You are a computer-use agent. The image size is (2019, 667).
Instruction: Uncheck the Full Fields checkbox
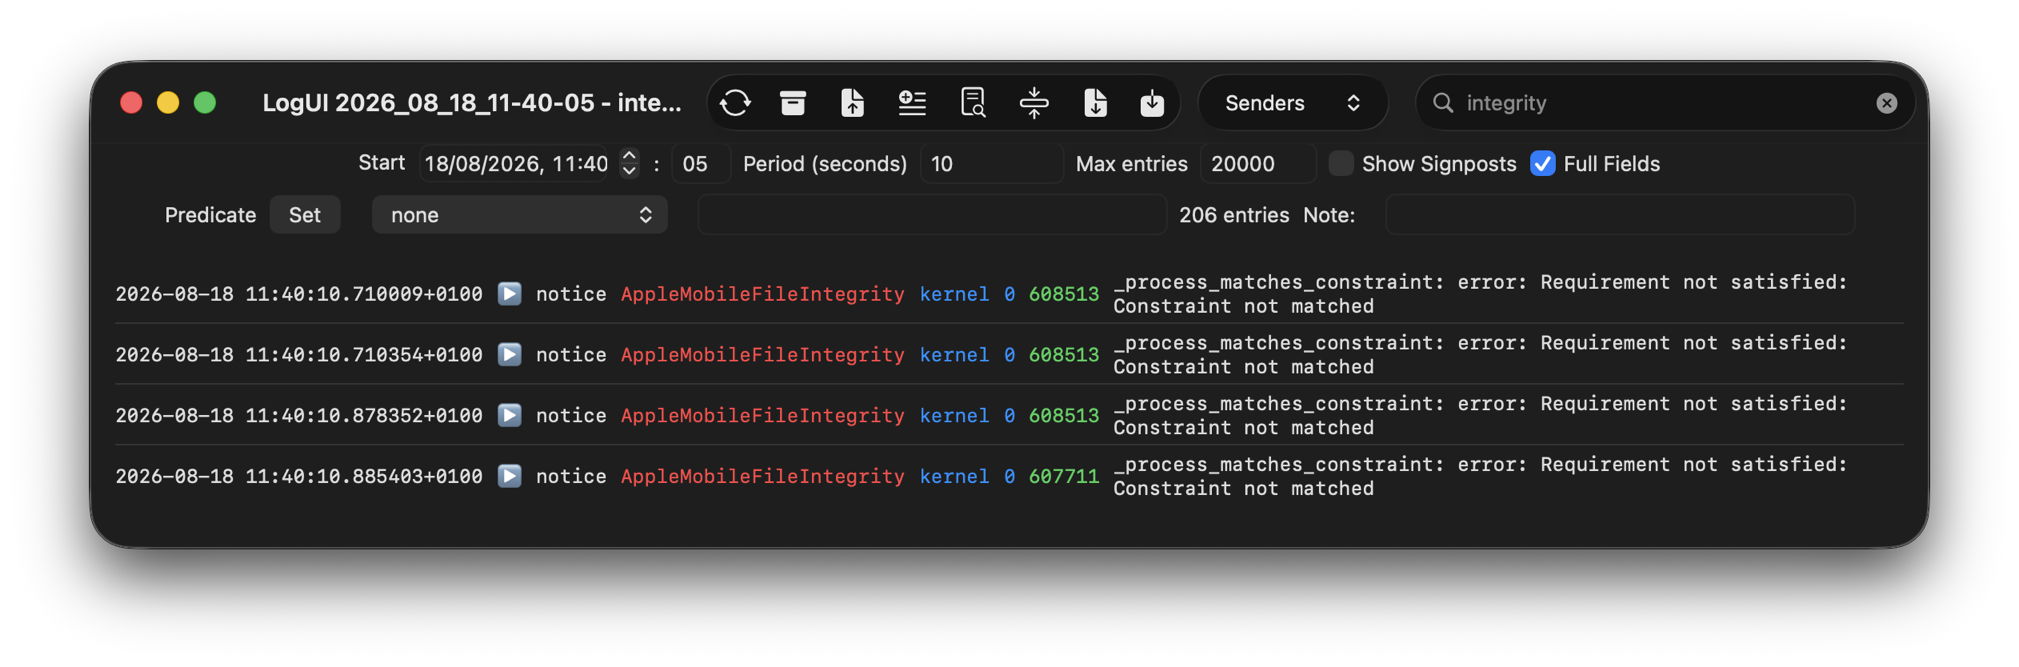click(x=1543, y=163)
